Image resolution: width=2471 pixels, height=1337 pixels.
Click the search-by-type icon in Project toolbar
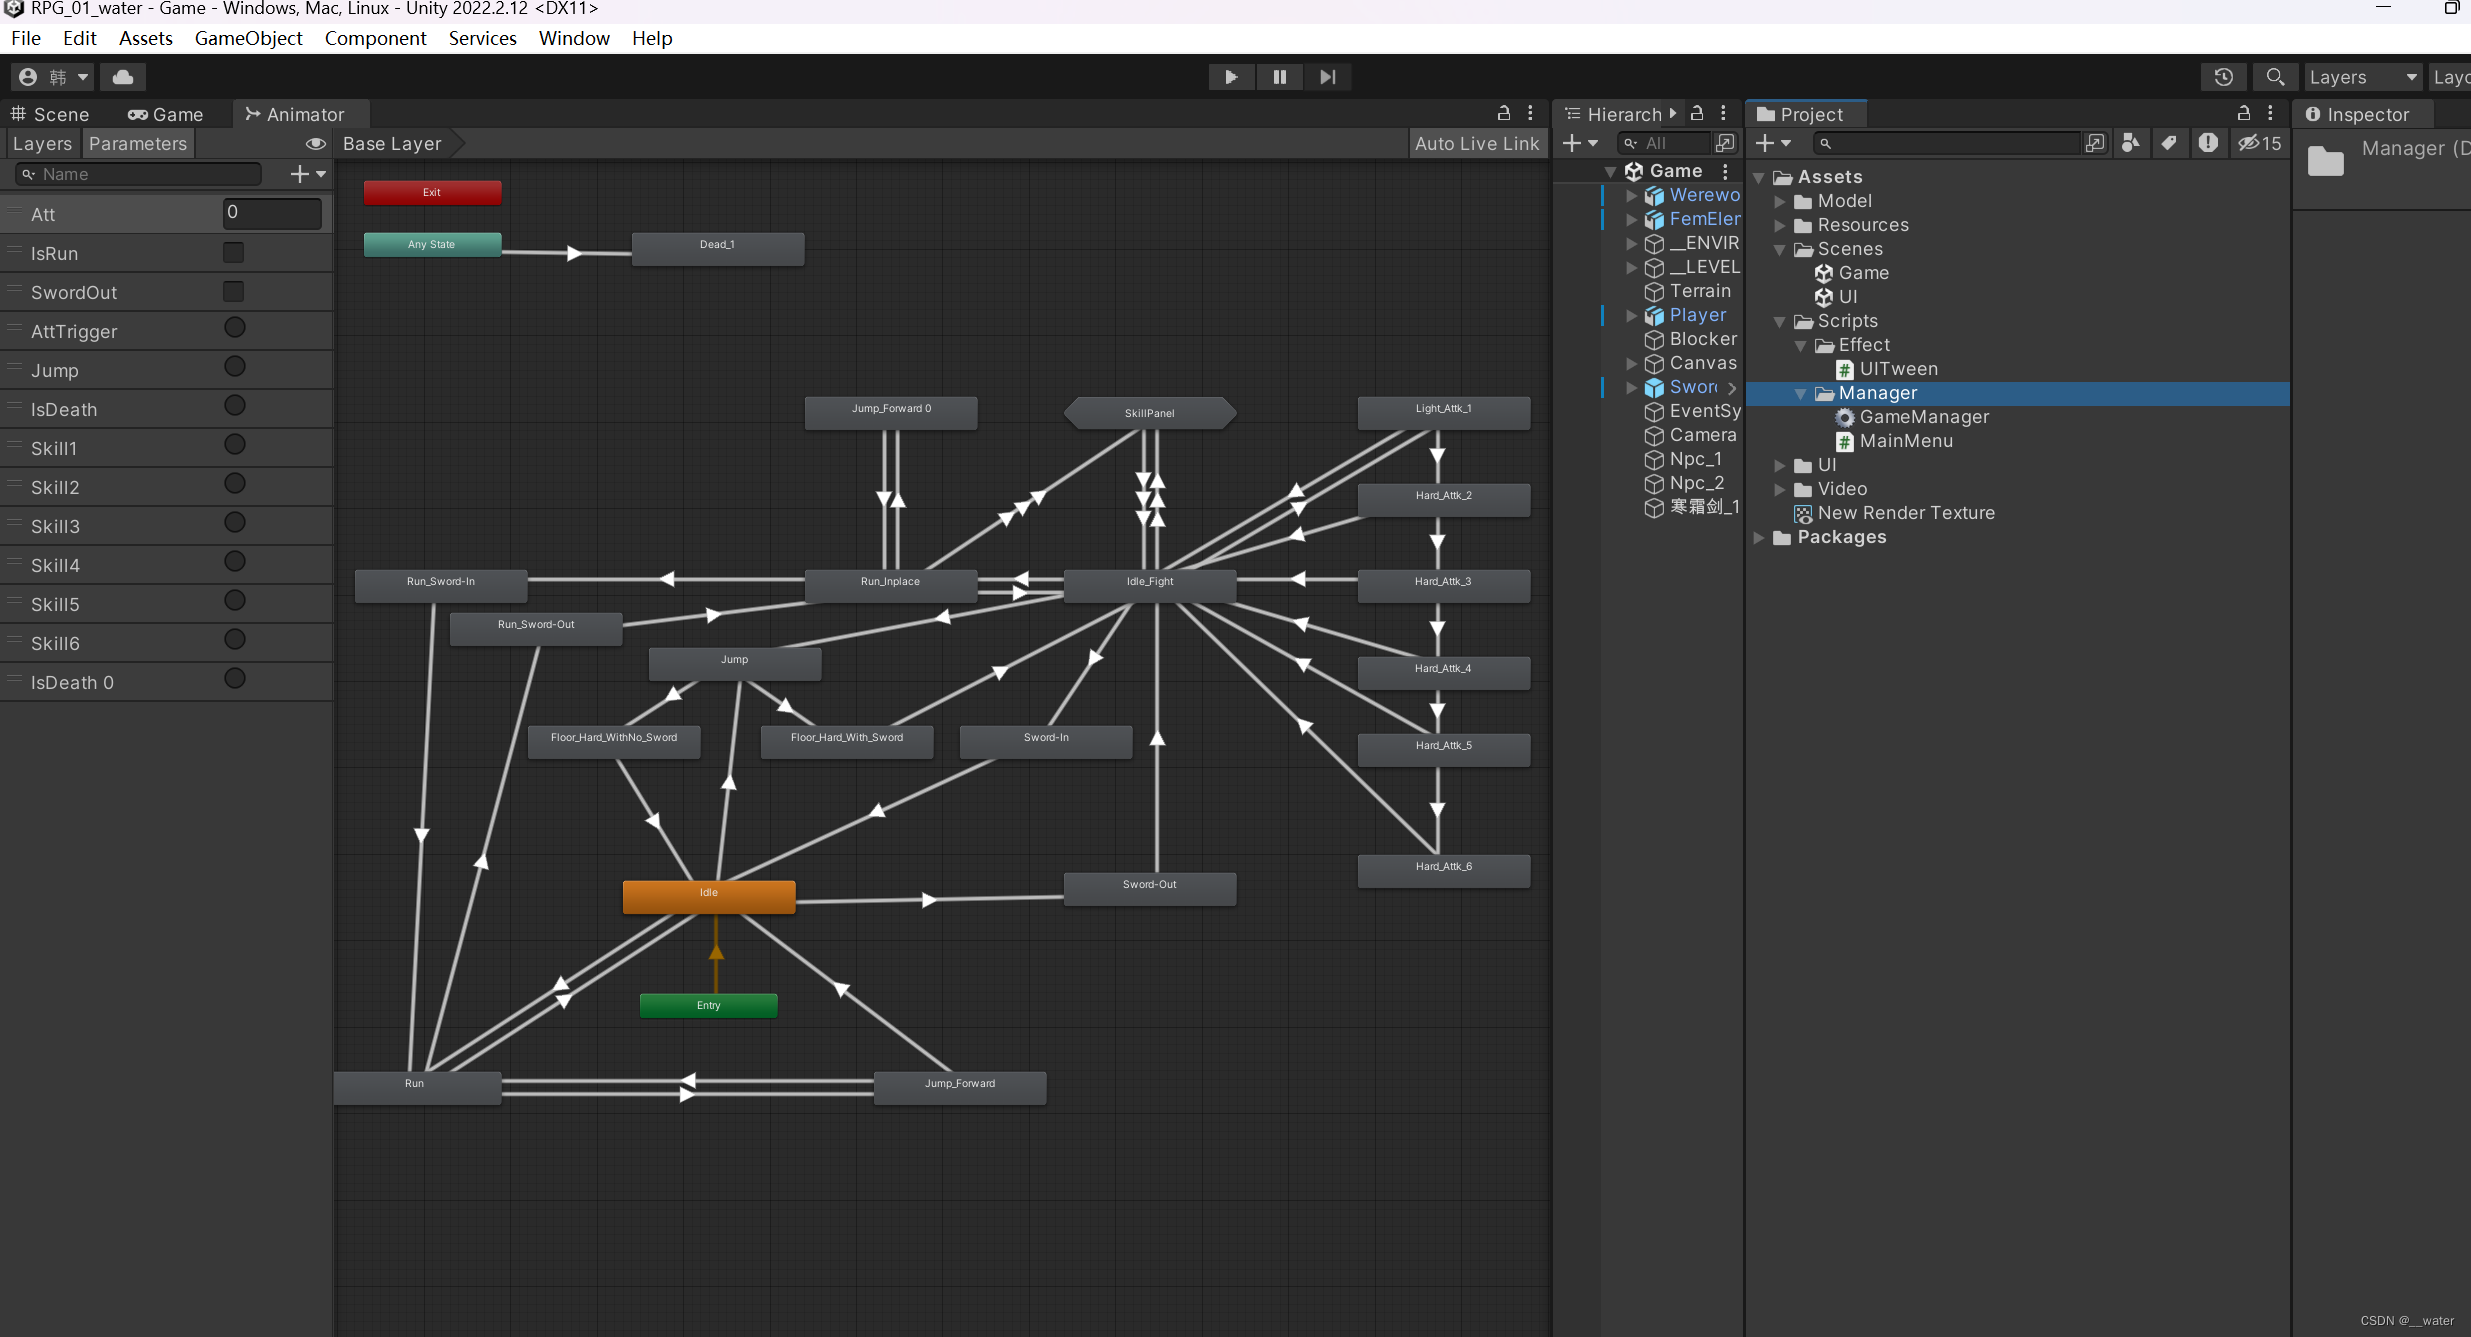click(x=2131, y=143)
